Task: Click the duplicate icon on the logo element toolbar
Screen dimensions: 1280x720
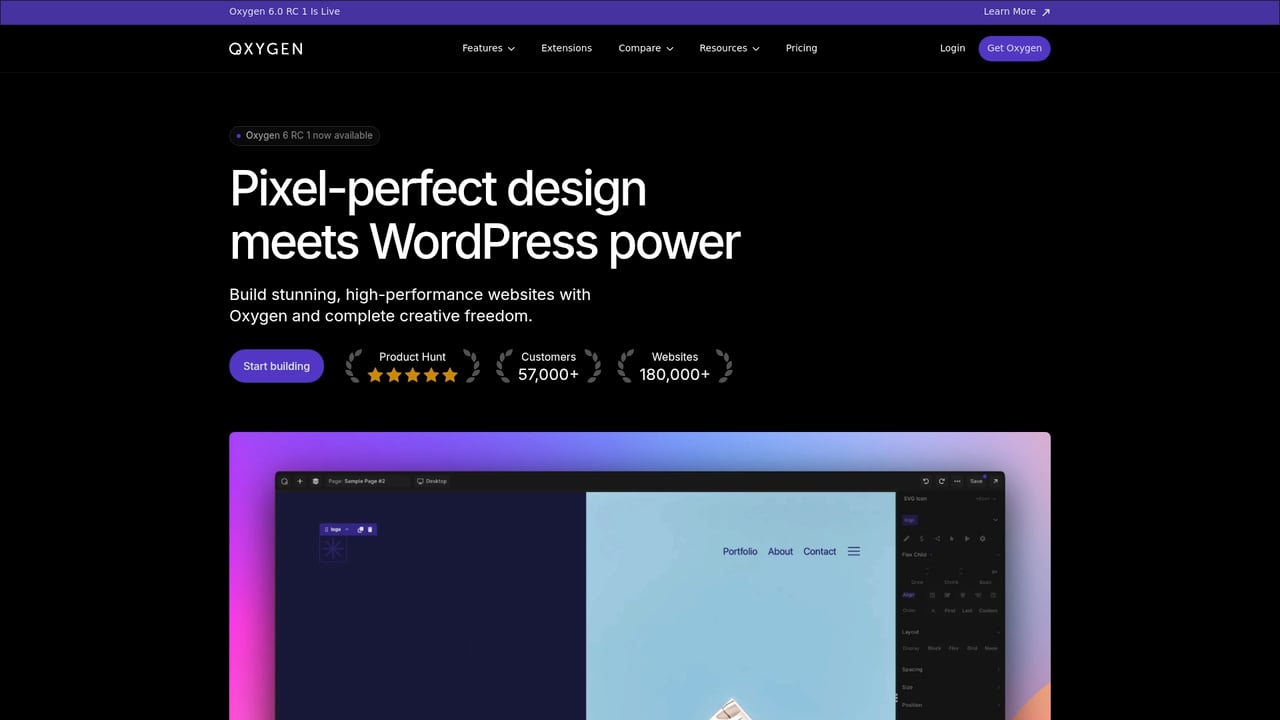Action: click(x=360, y=529)
